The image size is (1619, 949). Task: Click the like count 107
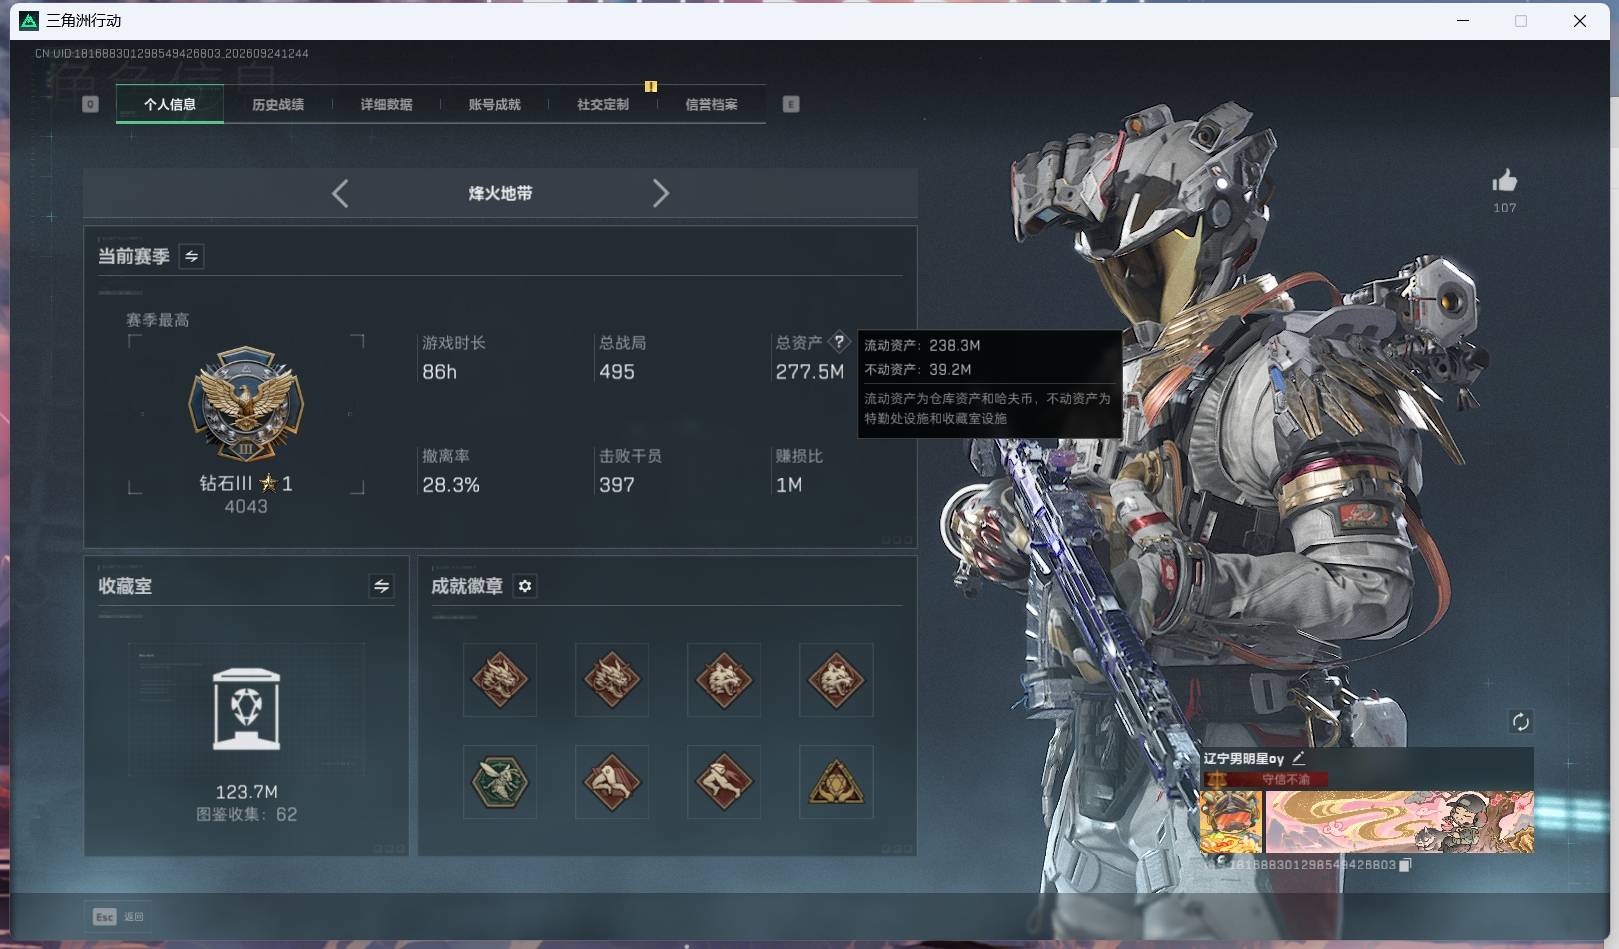point(1505,208)
